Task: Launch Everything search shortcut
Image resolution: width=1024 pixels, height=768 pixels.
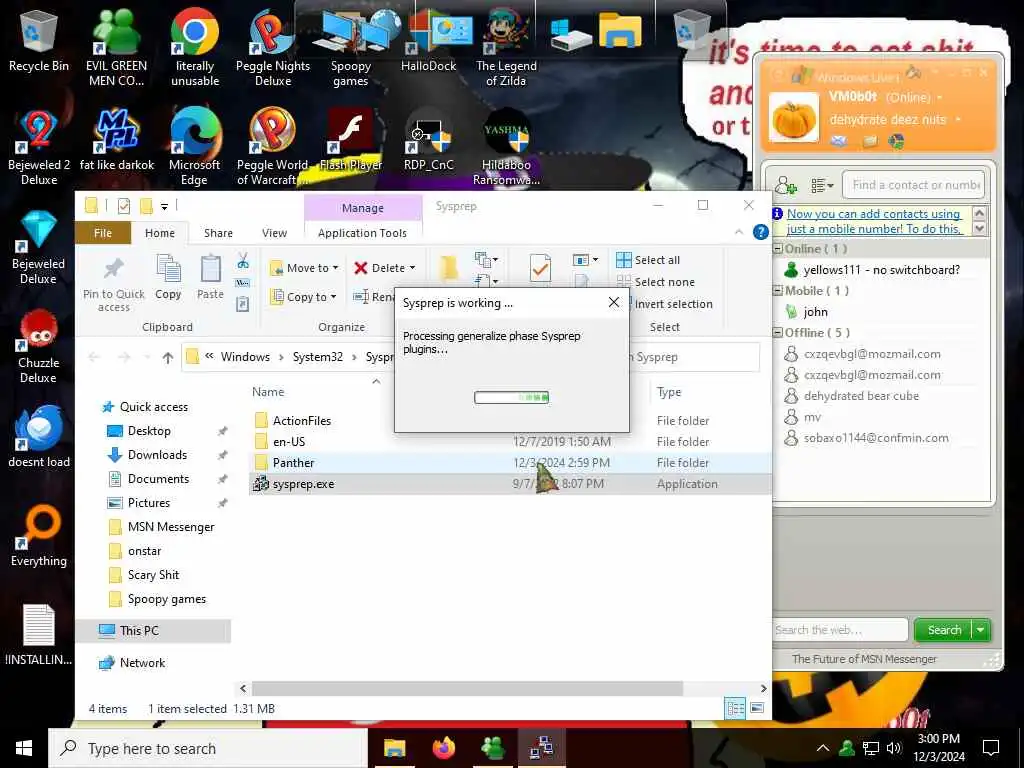Action: (x=39, y=536)
